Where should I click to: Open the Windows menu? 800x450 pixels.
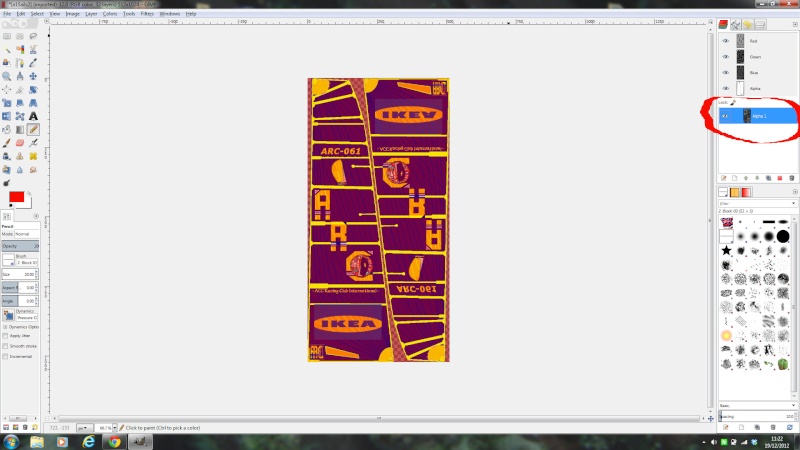169,14
